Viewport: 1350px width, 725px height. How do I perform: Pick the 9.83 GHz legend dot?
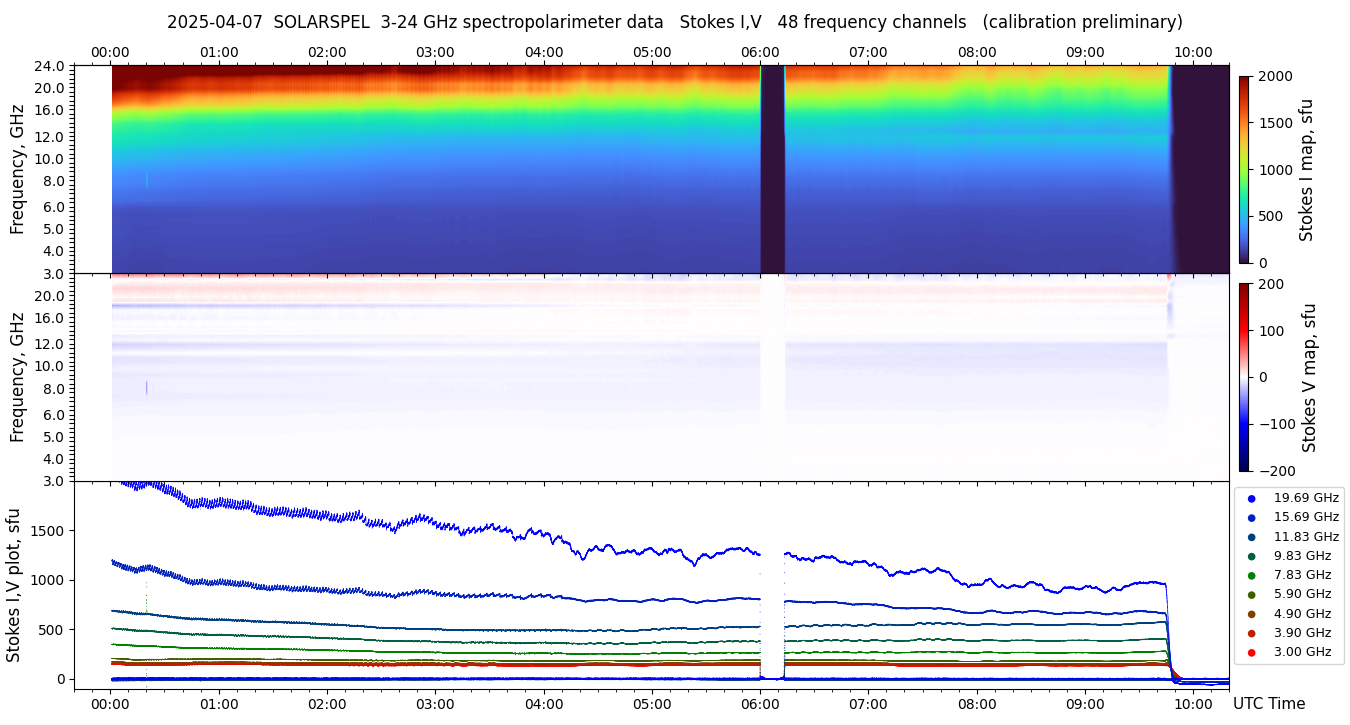[x=1251, y=556]
